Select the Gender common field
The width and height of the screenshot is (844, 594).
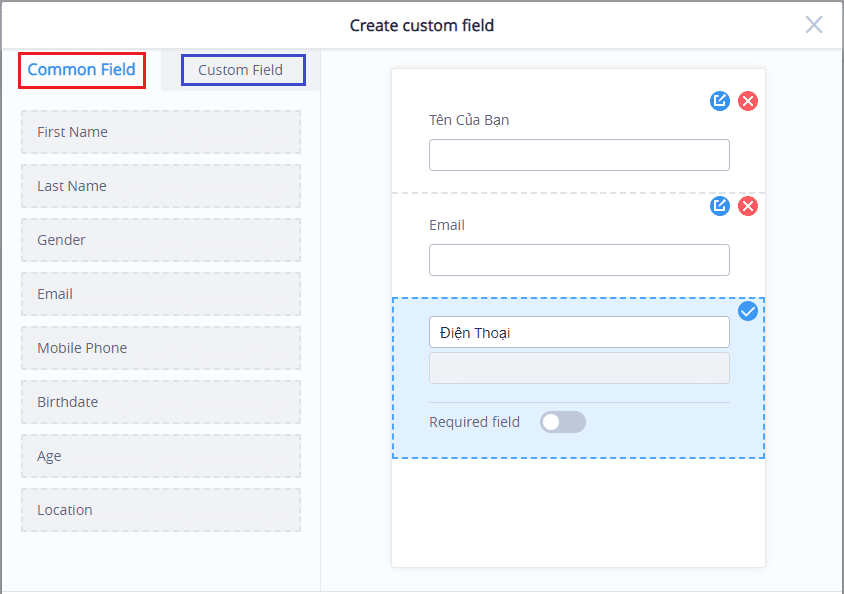pos(161,240)
